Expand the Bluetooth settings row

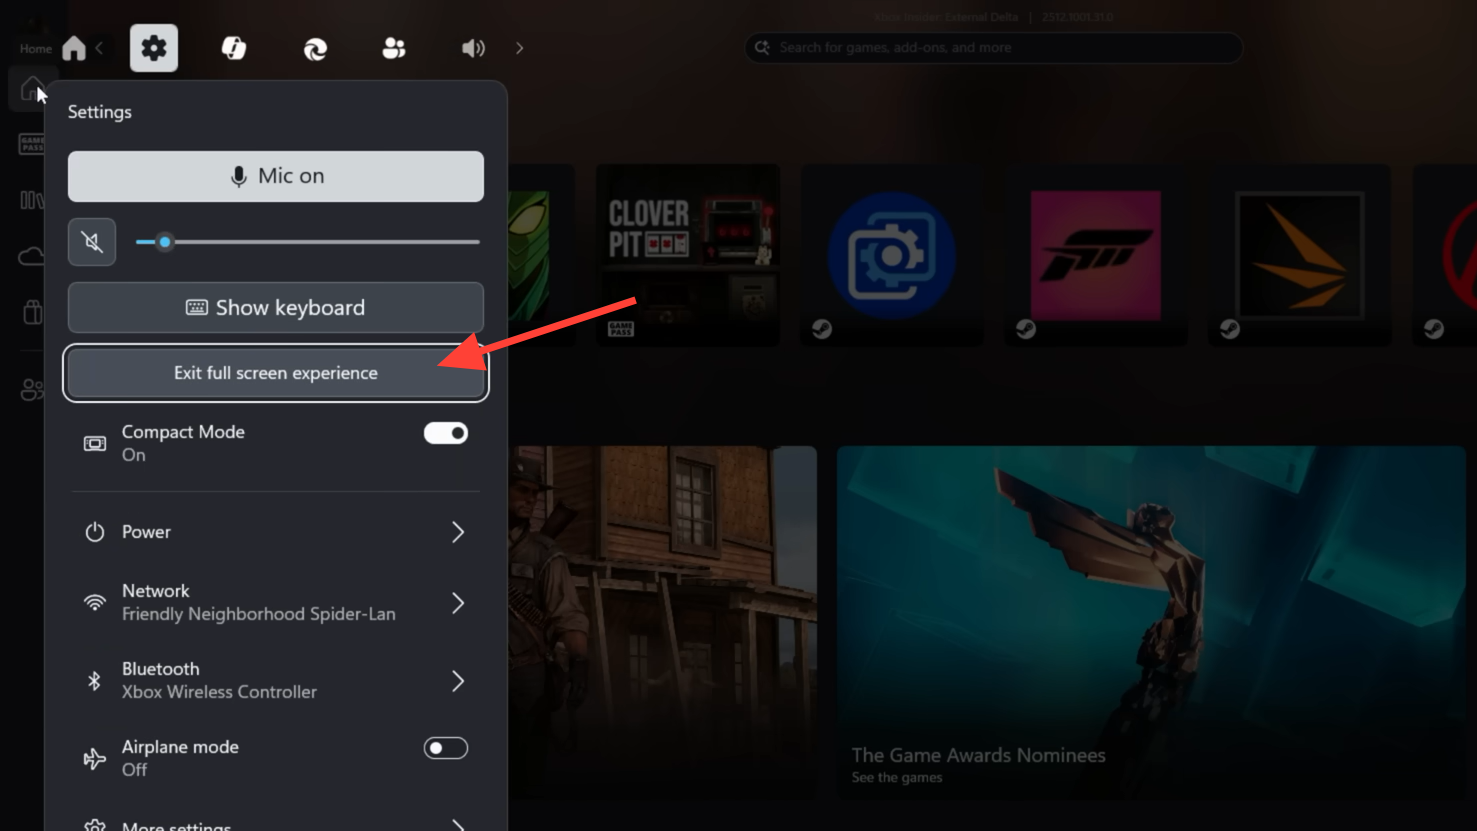point(276,680)
